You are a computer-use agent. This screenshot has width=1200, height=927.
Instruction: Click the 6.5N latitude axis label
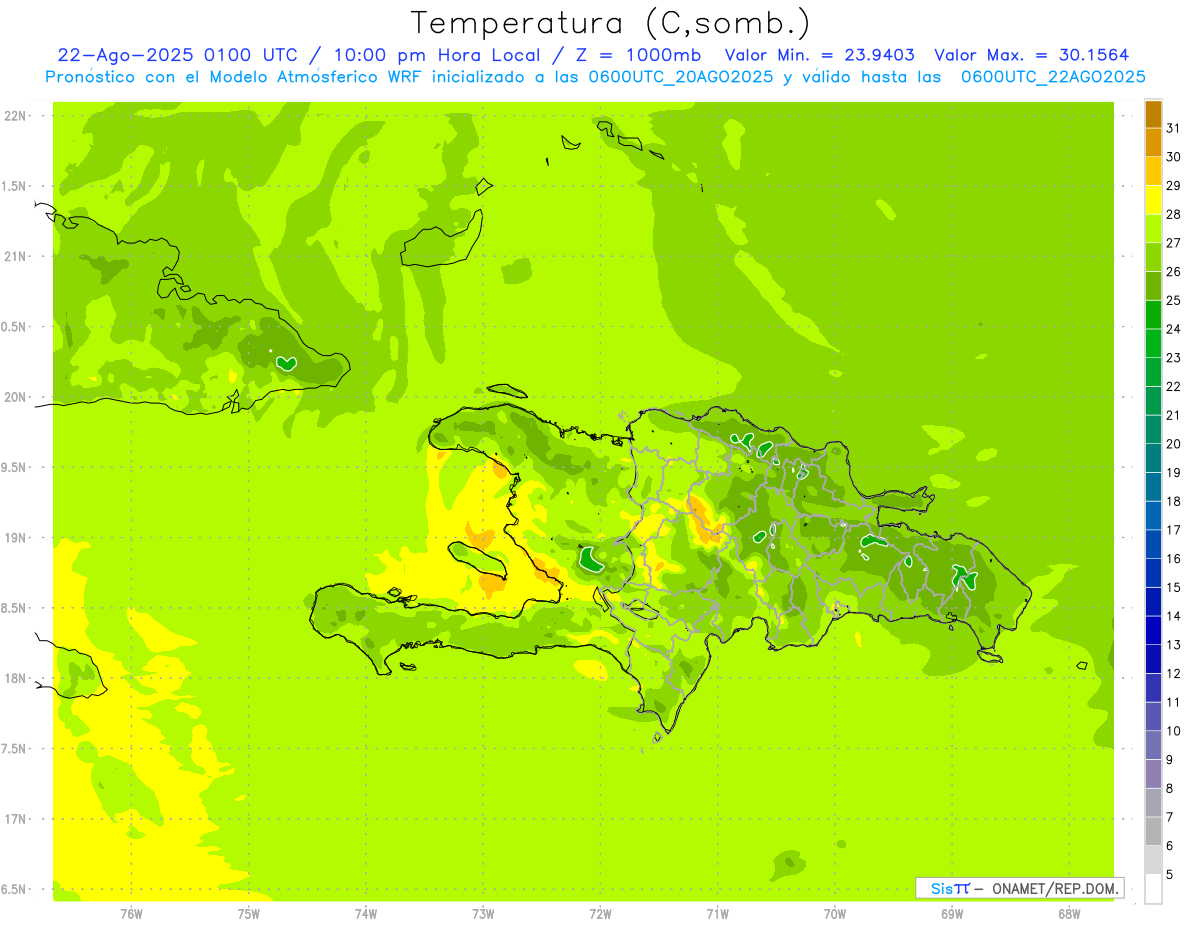click(x=15, y=889)
